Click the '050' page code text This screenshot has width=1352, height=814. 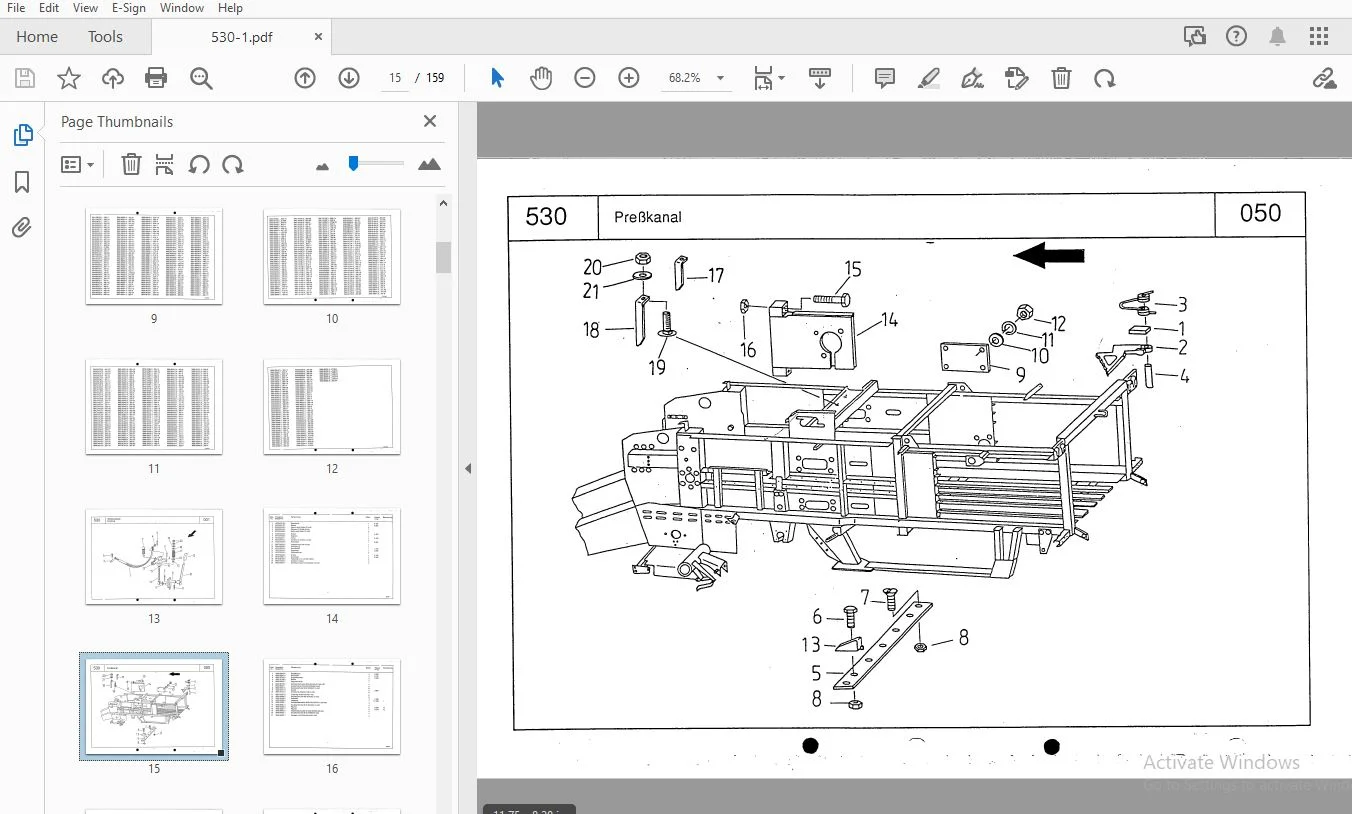1260,213
